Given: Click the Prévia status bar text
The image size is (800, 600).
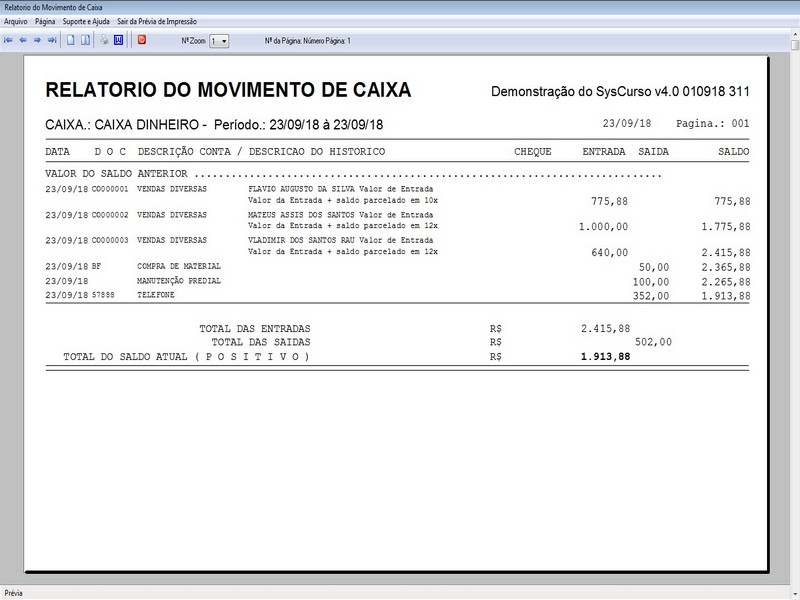Looking at the screenshot, I should coord(13,593).
